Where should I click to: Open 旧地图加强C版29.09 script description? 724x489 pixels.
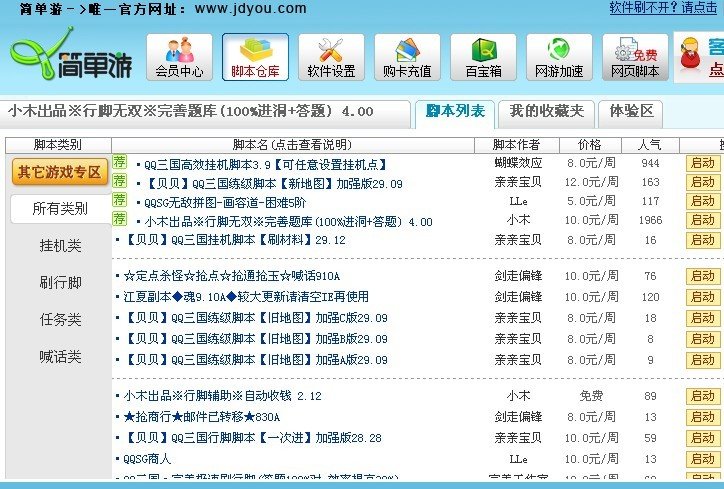coord(255,318)
